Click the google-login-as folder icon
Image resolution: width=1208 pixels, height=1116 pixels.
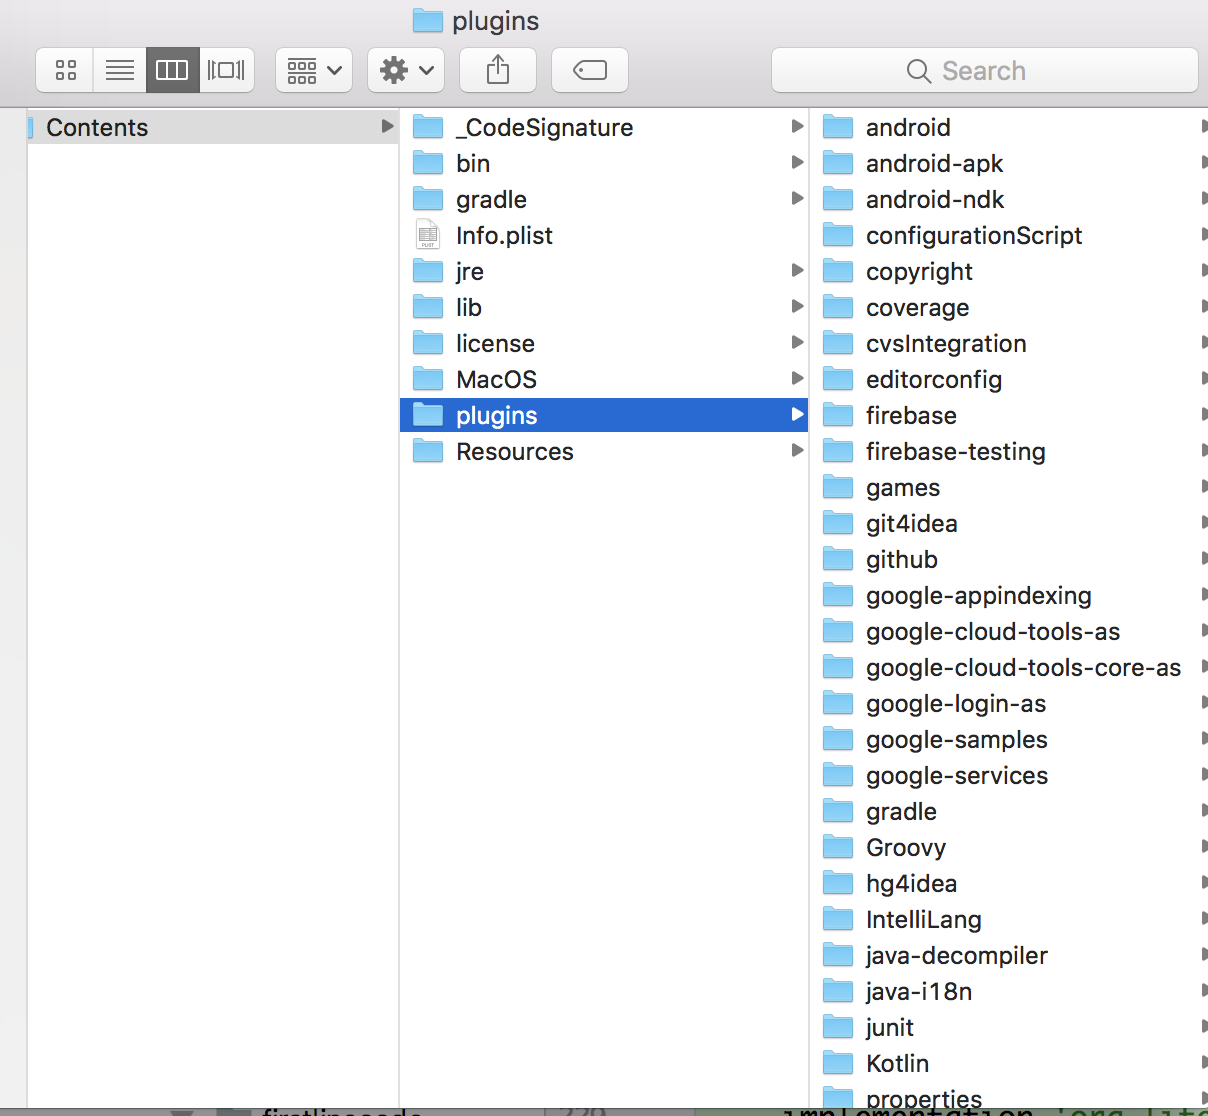point(838,703)
